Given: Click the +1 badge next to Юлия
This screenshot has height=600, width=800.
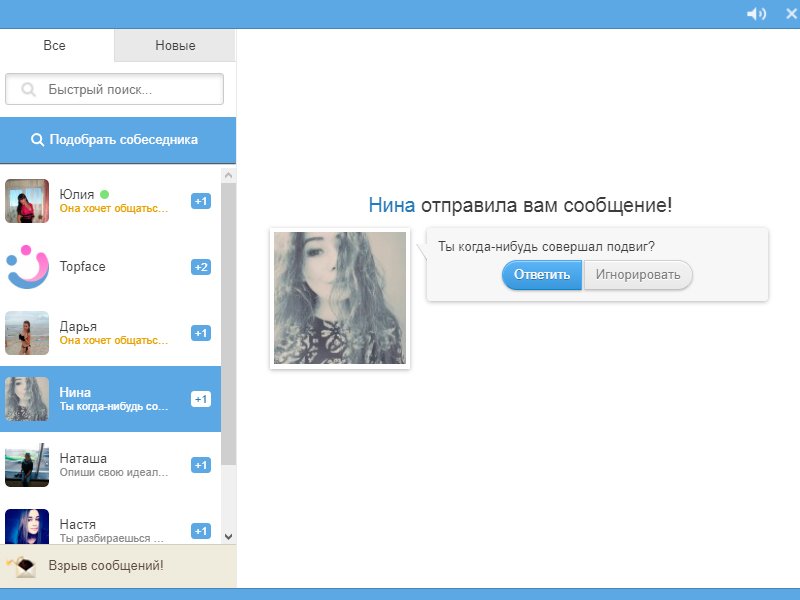Looking at the screenshot, I should pyautogui.click(x=201, y=201).
